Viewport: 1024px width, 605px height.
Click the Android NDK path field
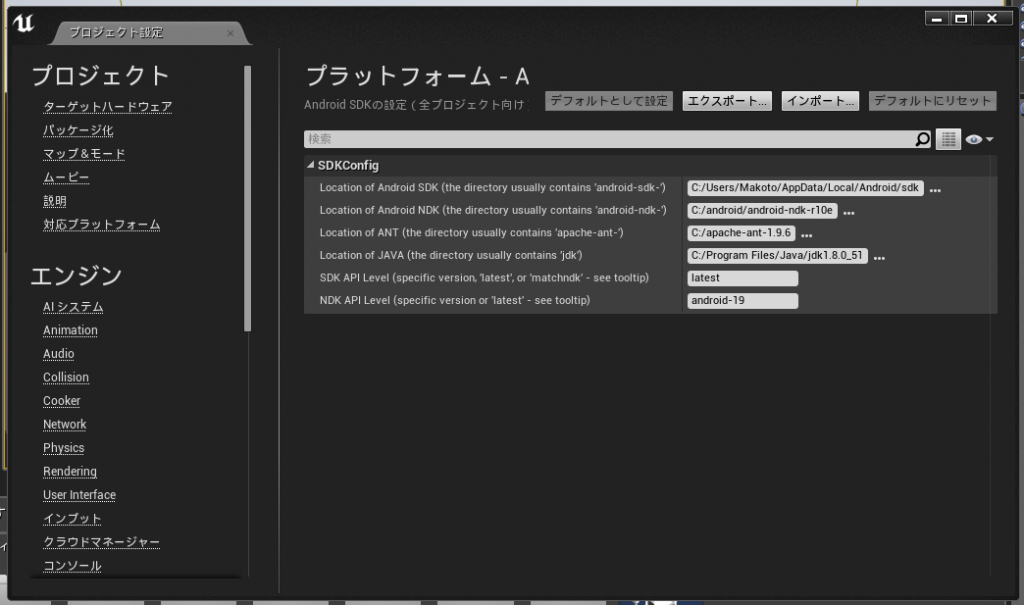[x=762, y=210]
